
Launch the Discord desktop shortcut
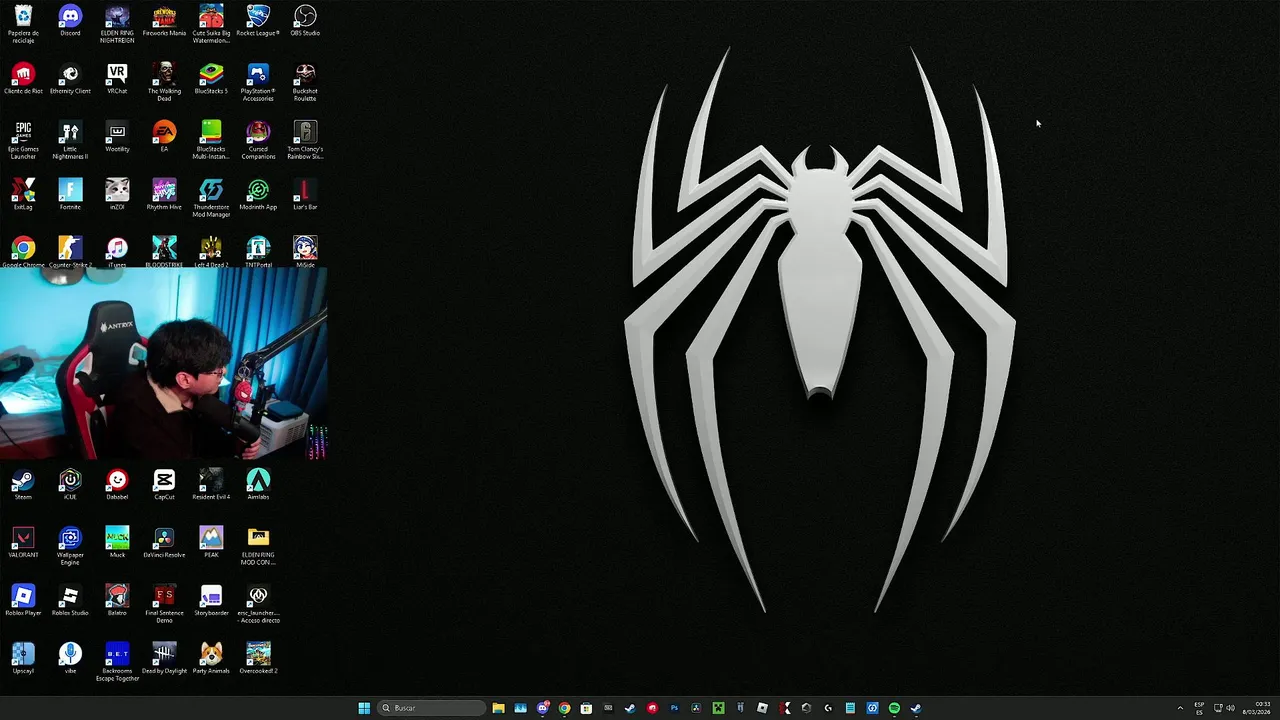click(70, 21)
